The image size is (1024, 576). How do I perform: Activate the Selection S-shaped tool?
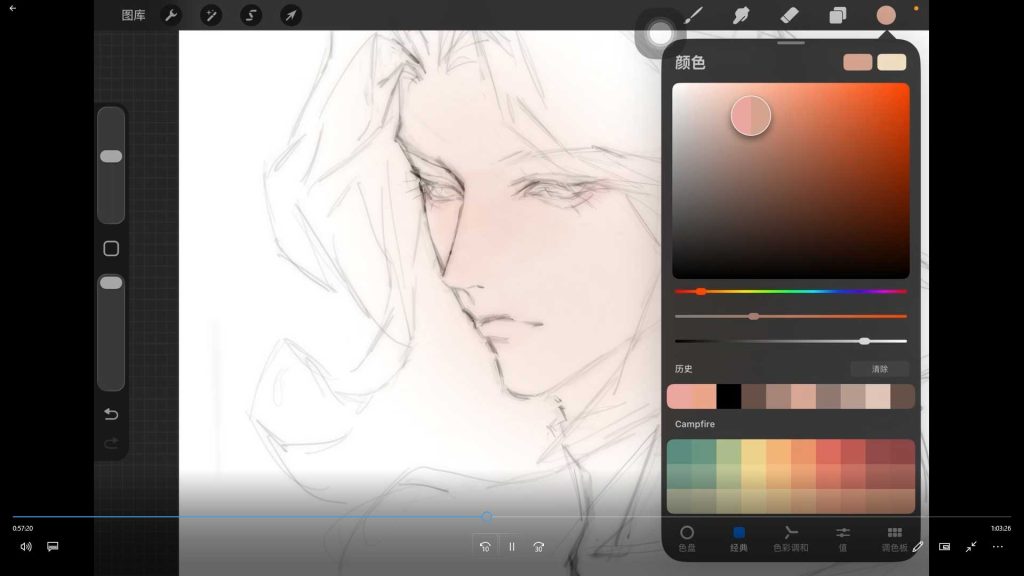pyautogui.click(x=251, y=15)
